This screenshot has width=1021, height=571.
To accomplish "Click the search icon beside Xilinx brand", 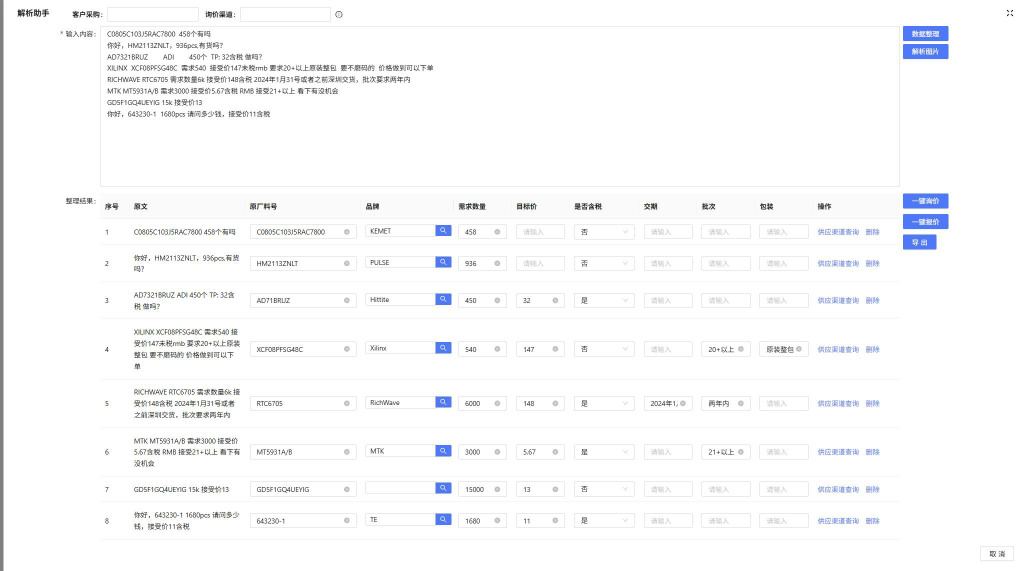I will point(443,348).
